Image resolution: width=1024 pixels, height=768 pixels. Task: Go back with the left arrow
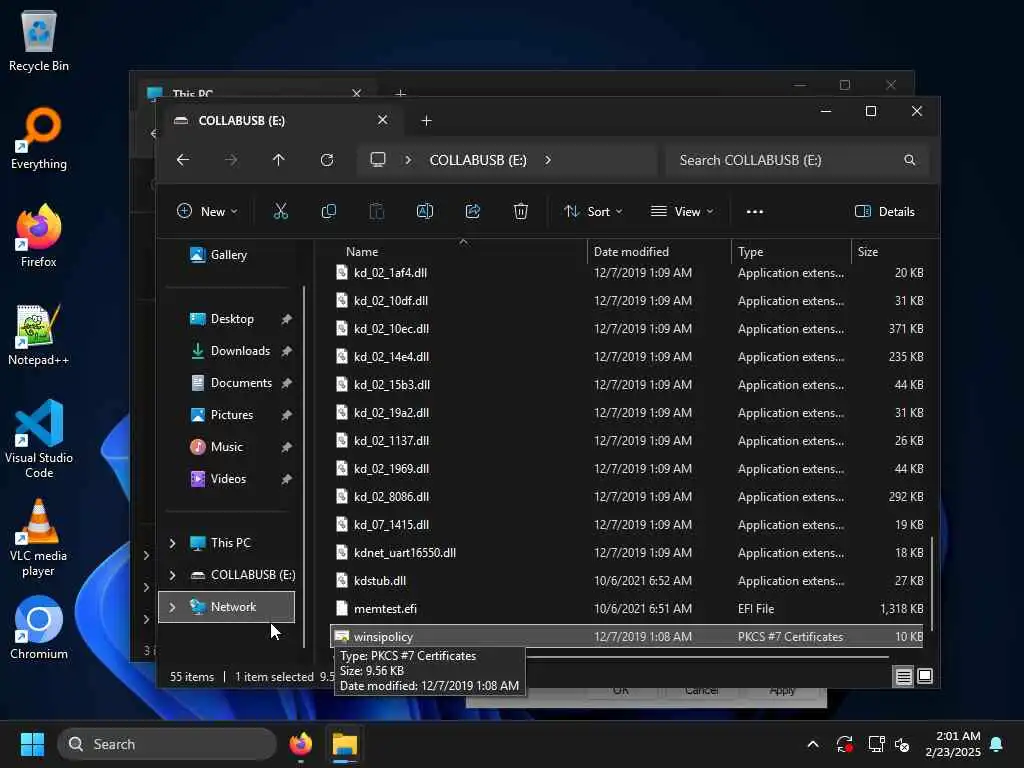point(183,160)
